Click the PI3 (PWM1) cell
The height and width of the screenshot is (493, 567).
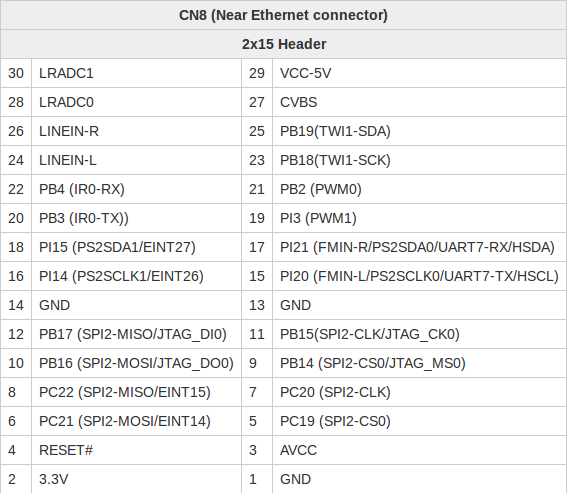[x=419, y=218]
